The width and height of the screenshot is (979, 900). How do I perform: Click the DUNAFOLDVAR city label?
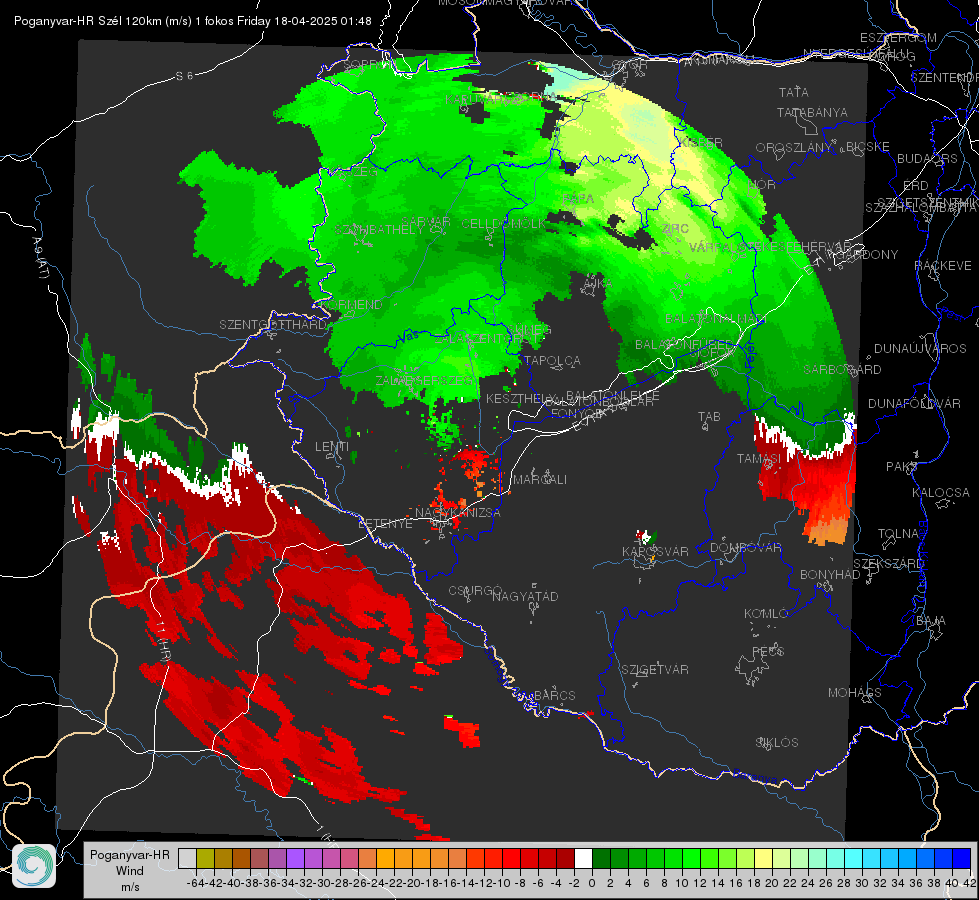click(x=914, y=403)
